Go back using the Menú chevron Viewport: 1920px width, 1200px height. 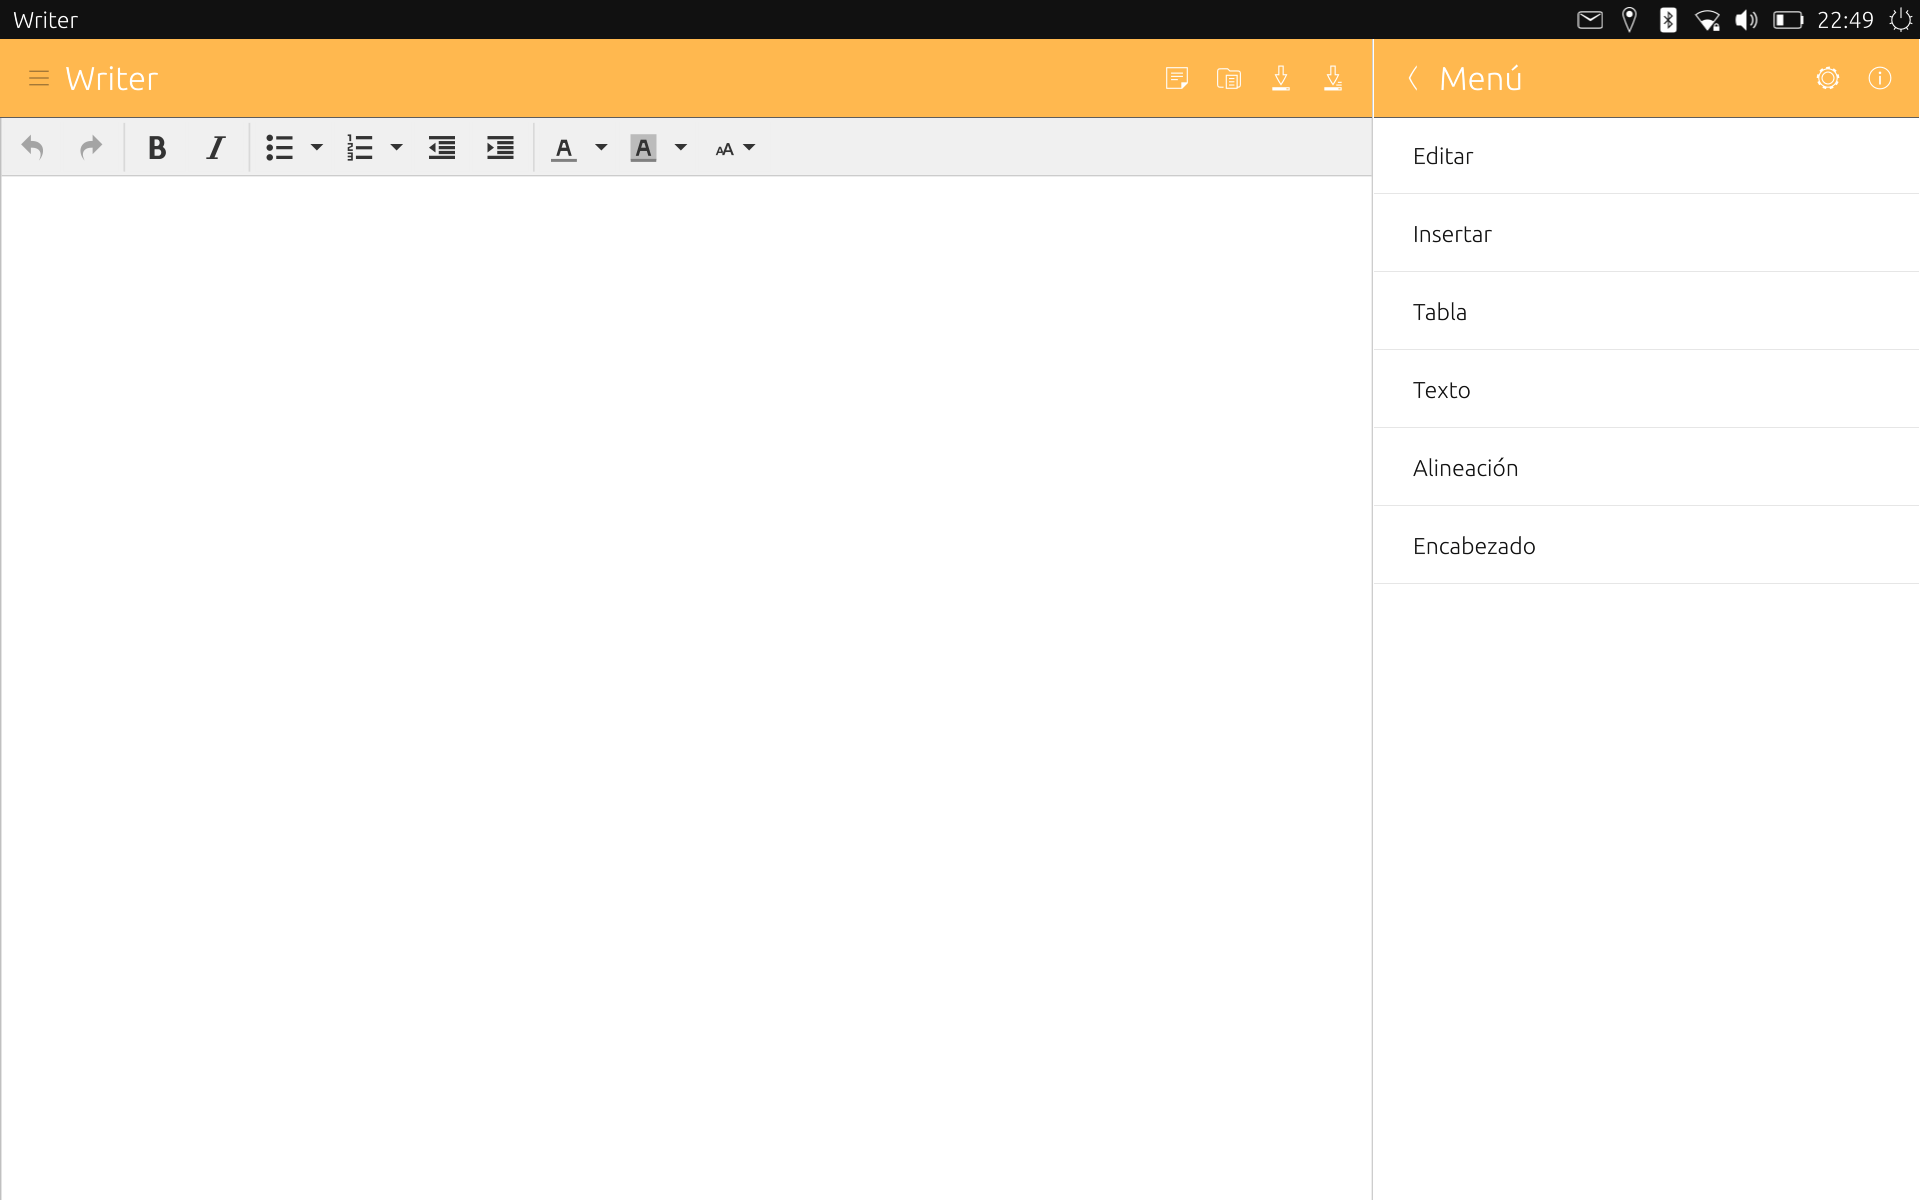pos(1413,78)
